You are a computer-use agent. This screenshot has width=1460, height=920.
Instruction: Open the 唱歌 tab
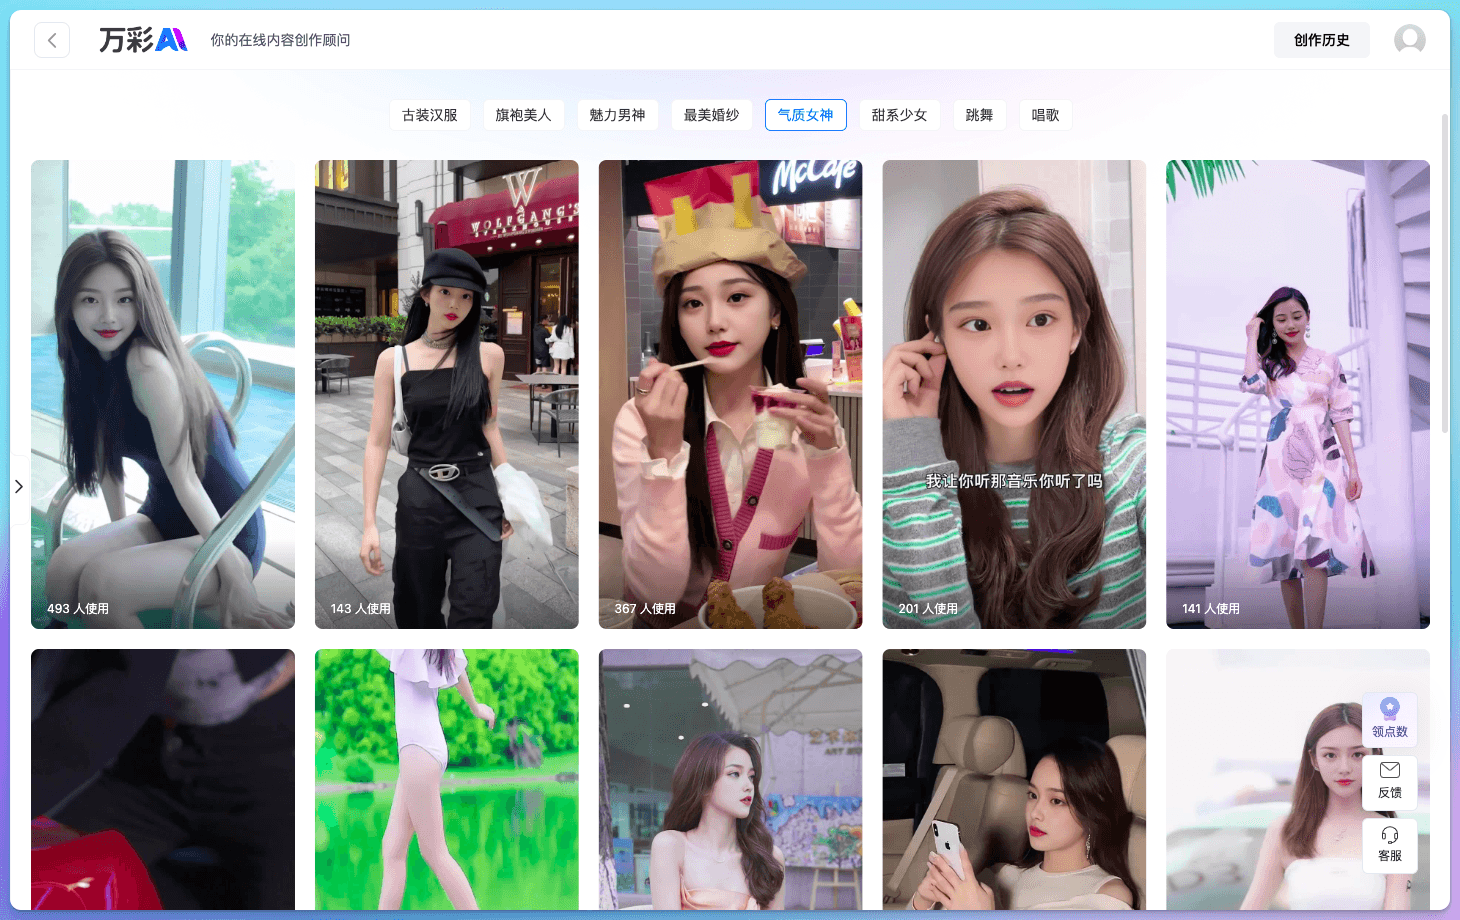(1046, 115)
